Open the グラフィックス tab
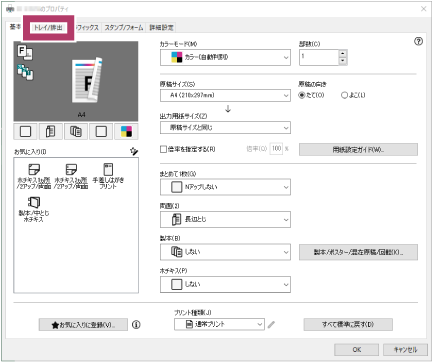 tap(87, 28)
